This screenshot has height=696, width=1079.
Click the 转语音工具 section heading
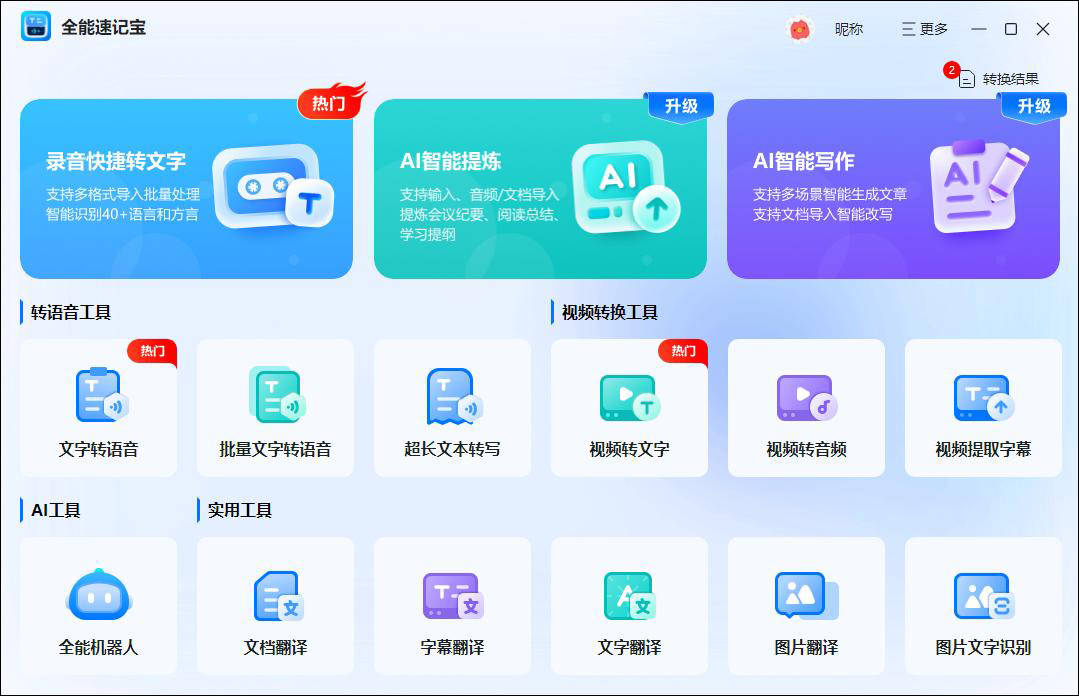pos(70,313)
